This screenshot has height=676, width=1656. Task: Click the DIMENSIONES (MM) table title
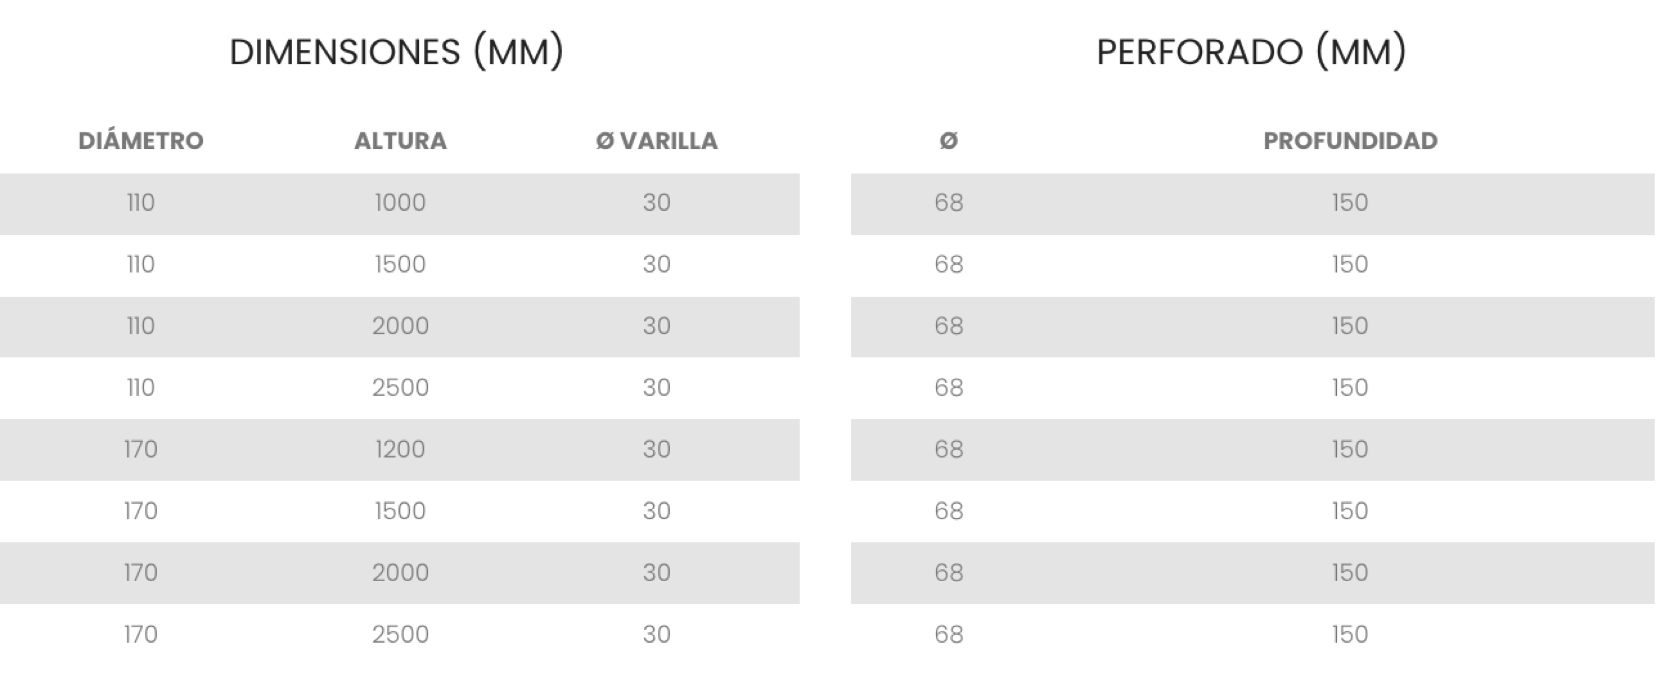pyautogui.click(x=396, y=52)
